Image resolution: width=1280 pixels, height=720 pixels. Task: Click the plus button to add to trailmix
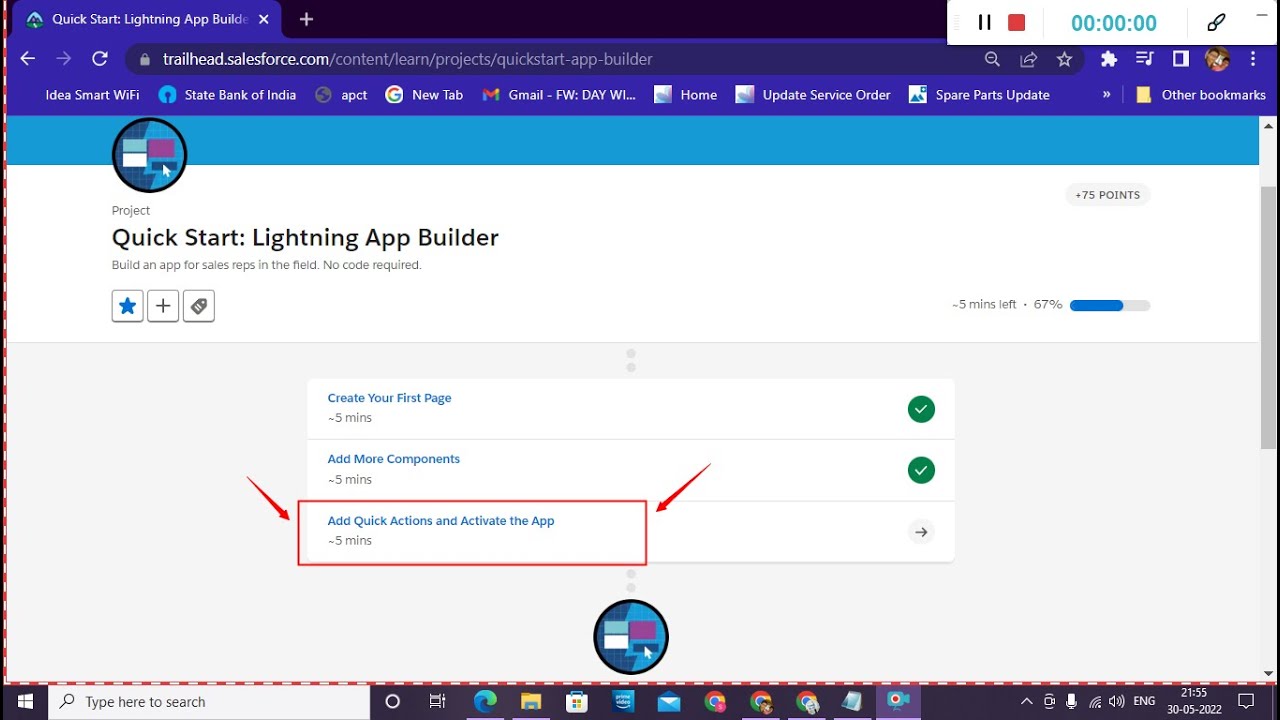click(x=163, y=306)
